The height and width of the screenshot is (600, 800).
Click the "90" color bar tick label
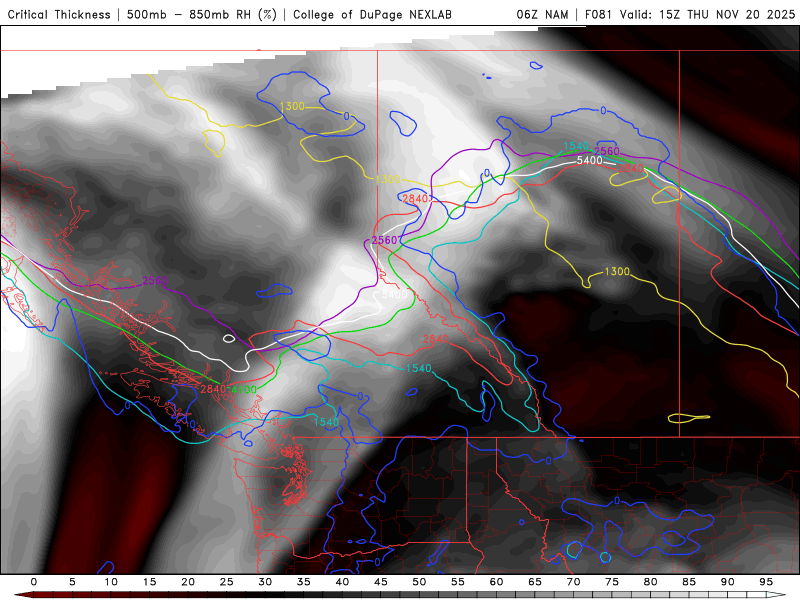[727, 582]
